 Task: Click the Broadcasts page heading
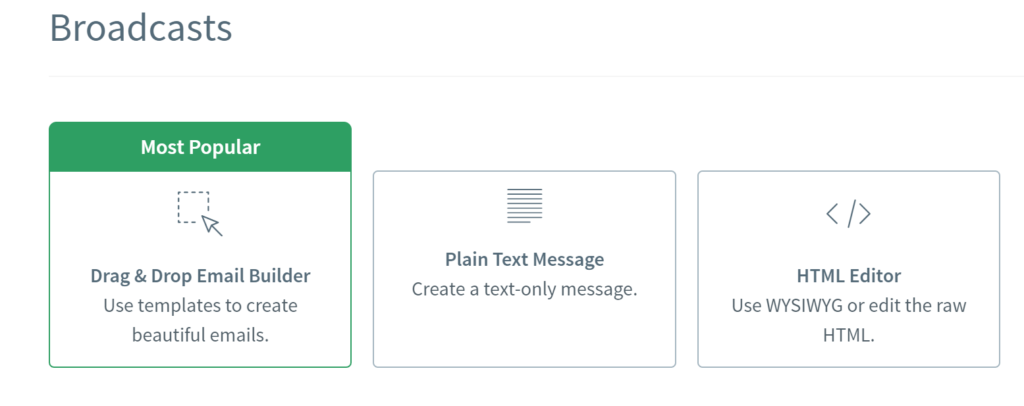140,28
